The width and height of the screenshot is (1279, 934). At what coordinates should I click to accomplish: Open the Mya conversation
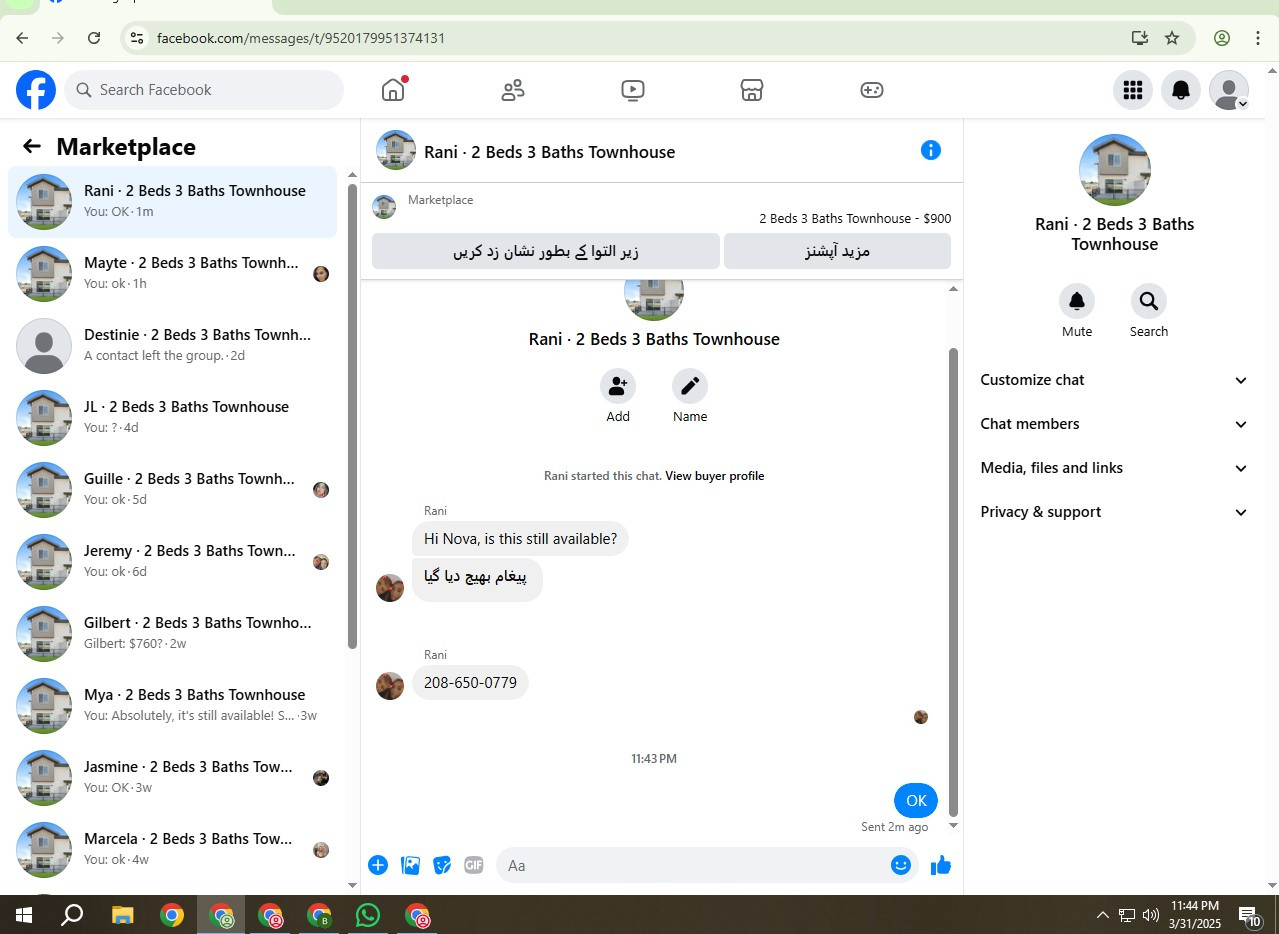click(x=172, y=706)
